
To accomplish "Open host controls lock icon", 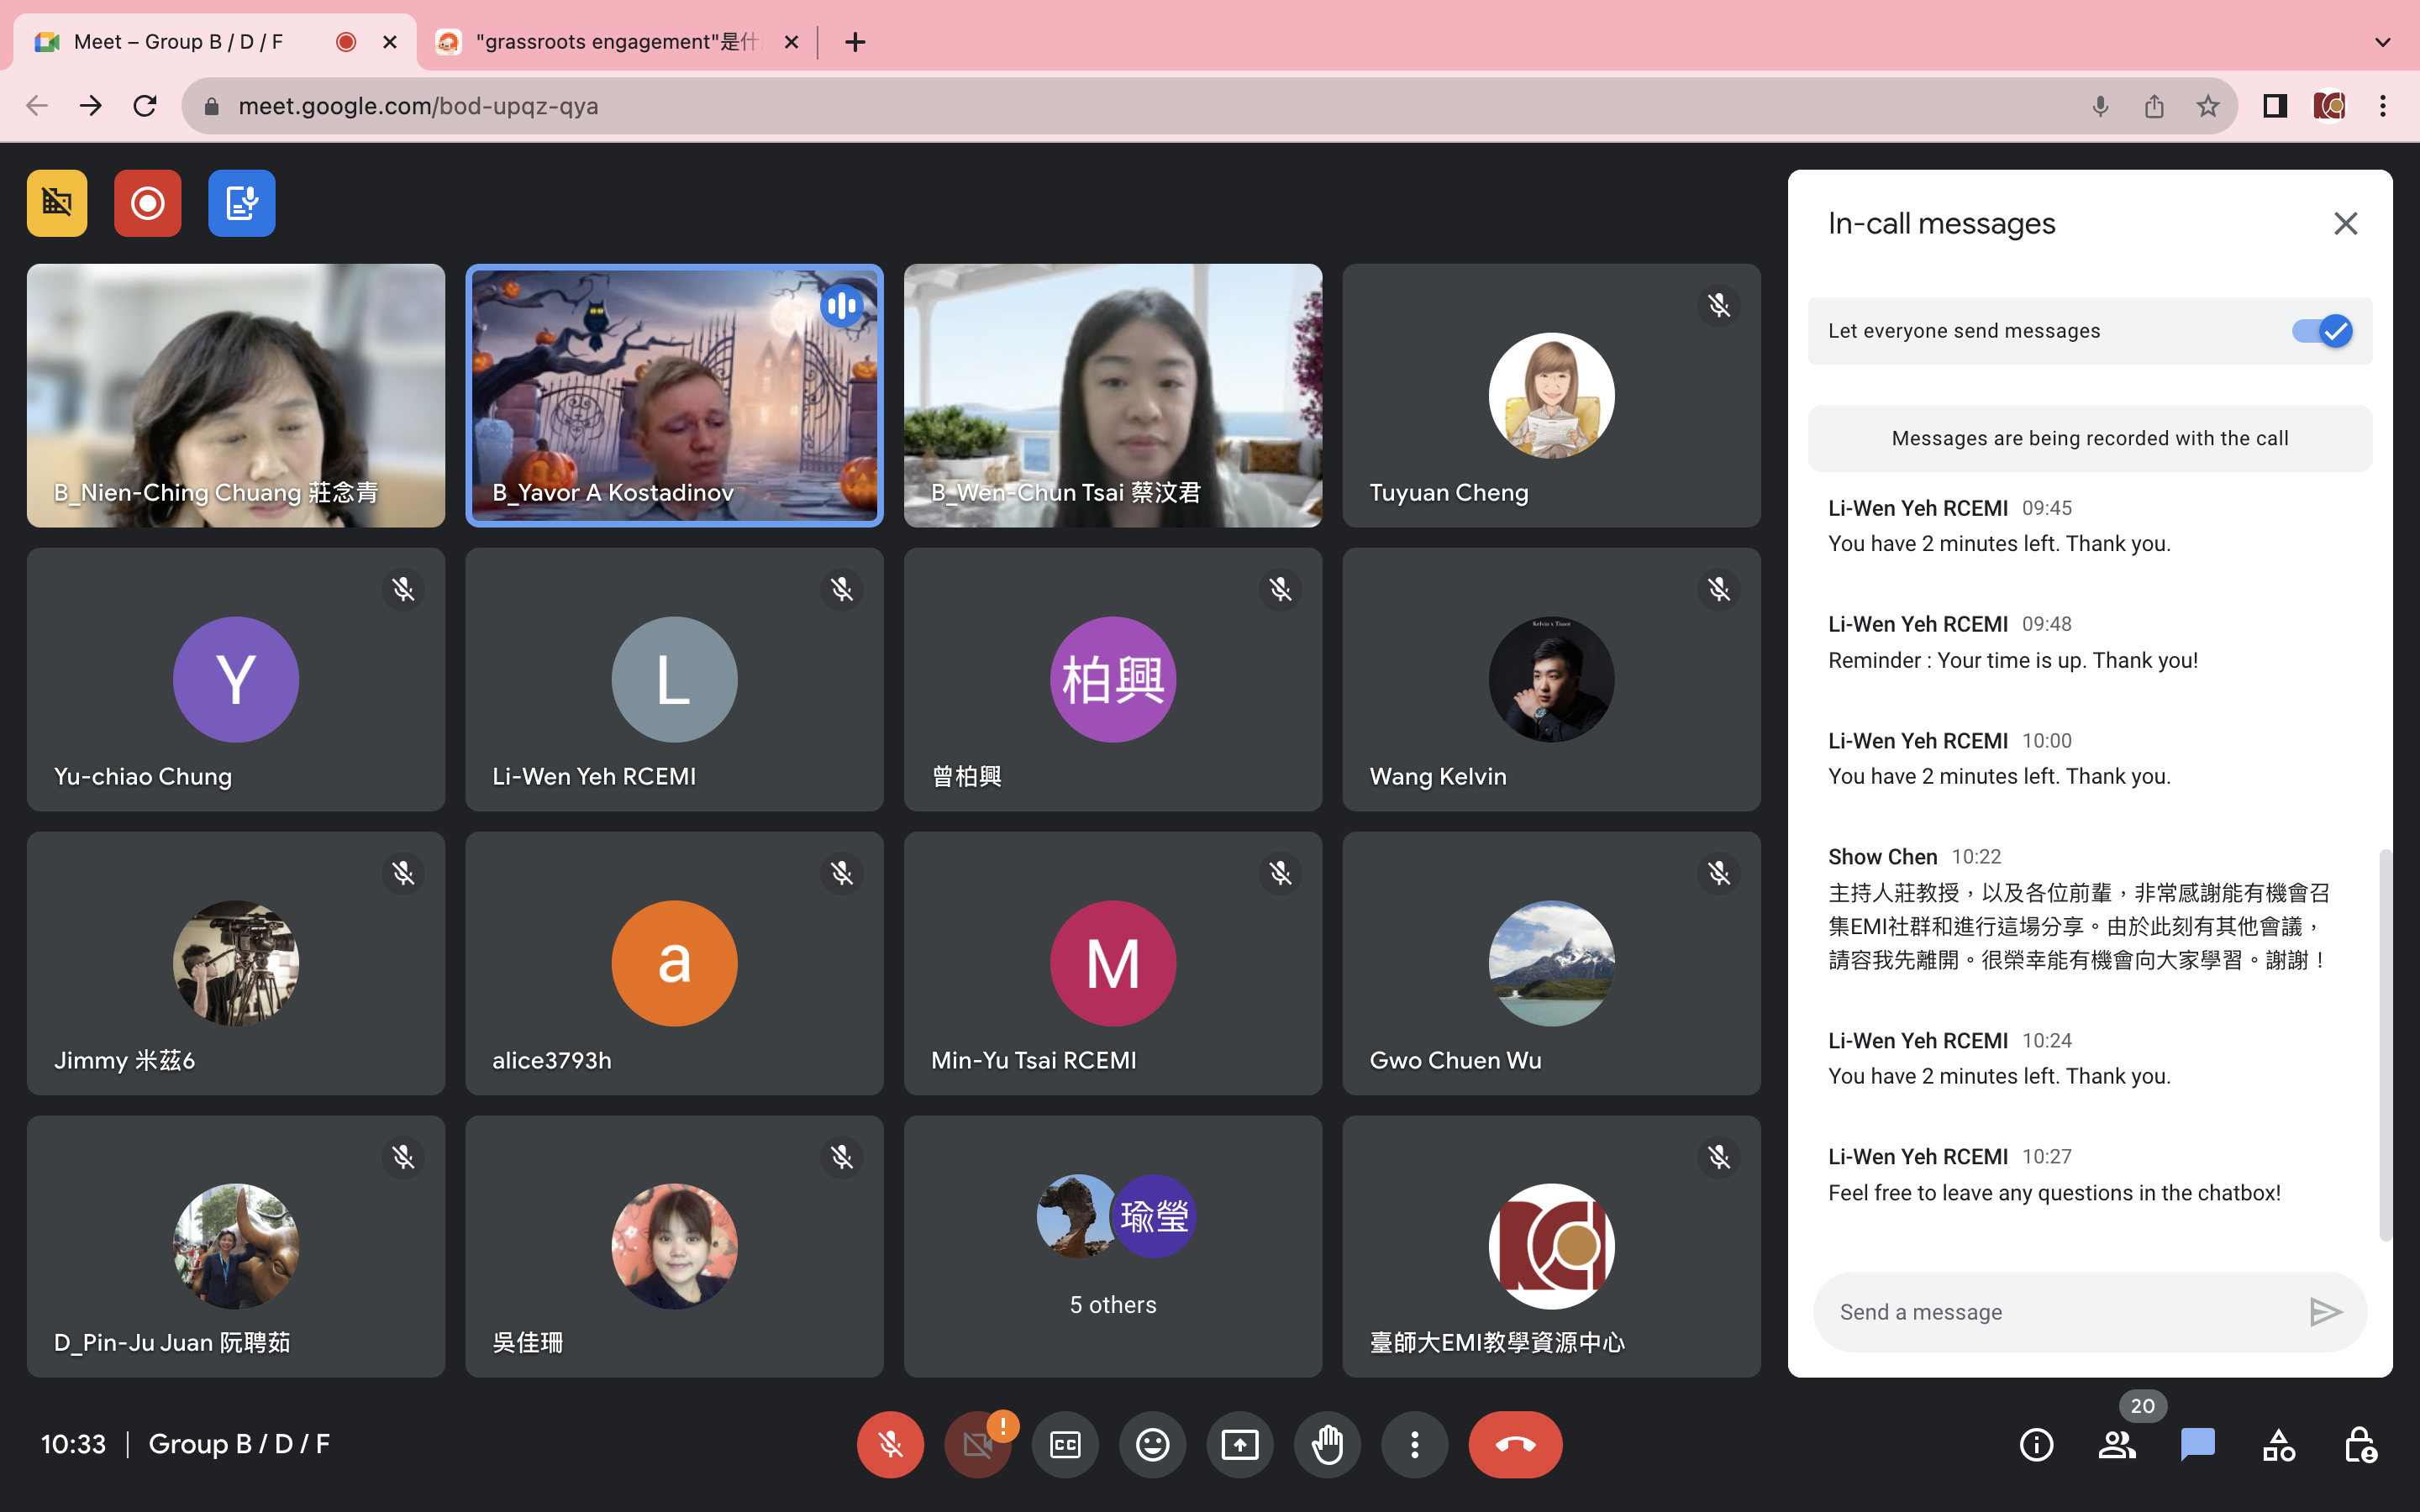I will (x=2360, y=1444).
